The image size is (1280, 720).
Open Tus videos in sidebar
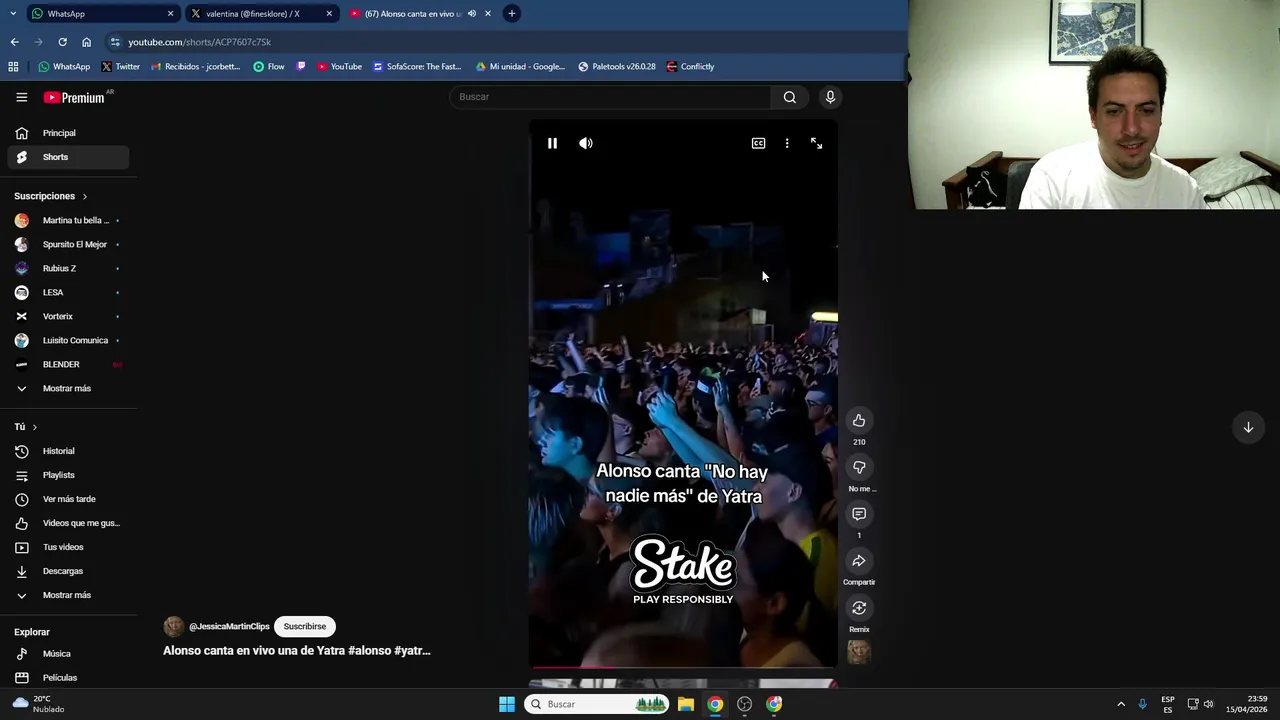[x=68, y=547]
